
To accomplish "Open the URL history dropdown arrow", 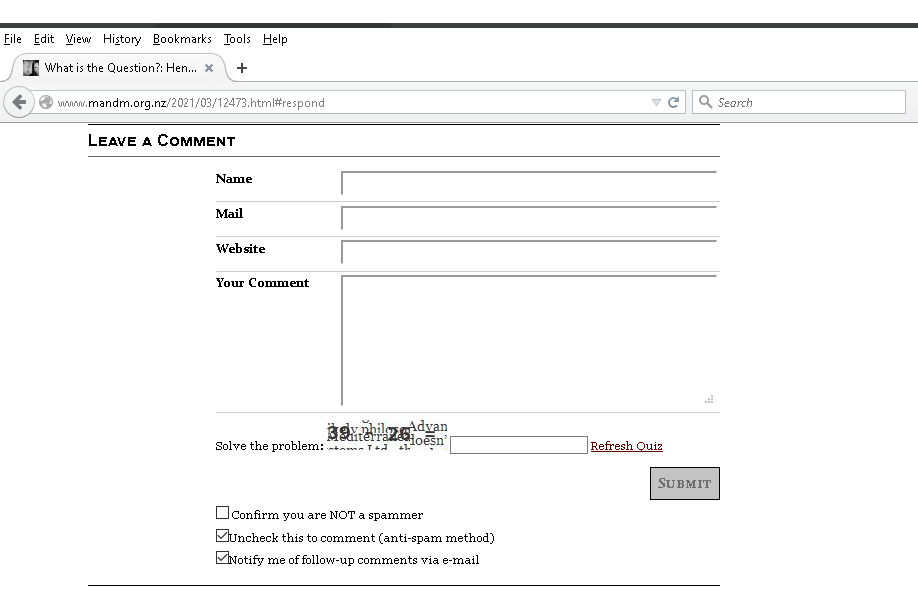I will tap(656, 102).
